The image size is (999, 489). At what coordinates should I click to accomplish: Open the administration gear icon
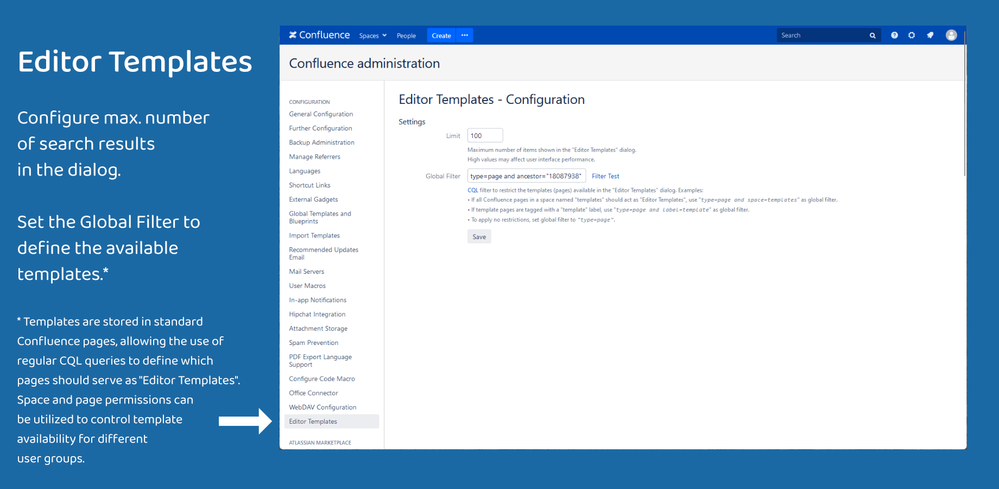point(912,36)
